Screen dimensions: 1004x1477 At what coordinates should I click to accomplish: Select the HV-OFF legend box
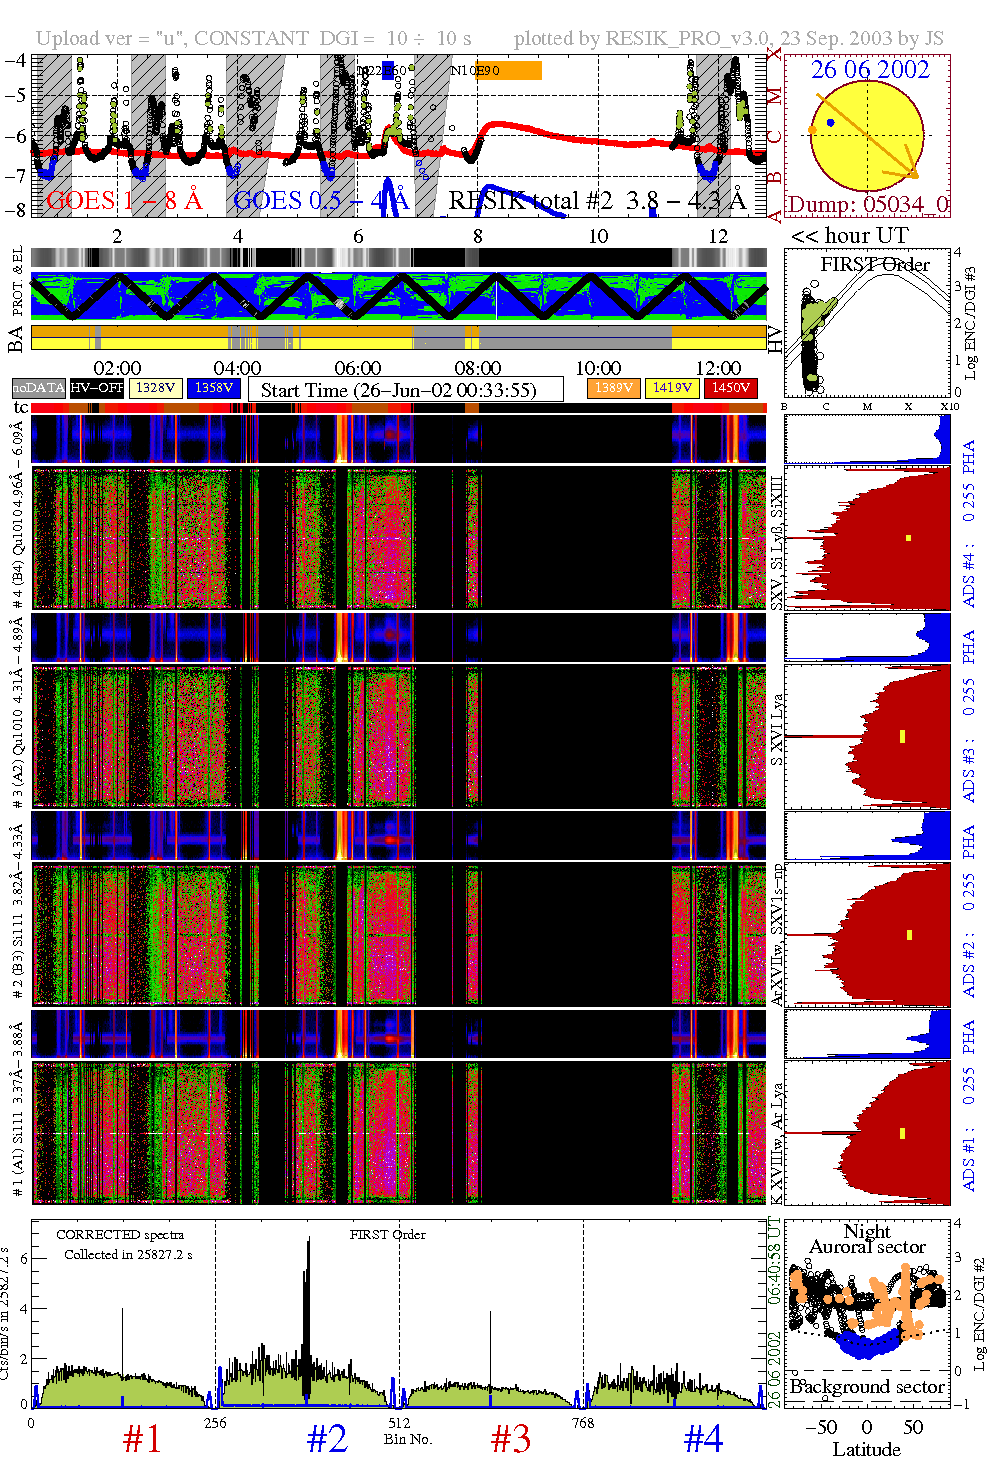click(x=96, y=388)
